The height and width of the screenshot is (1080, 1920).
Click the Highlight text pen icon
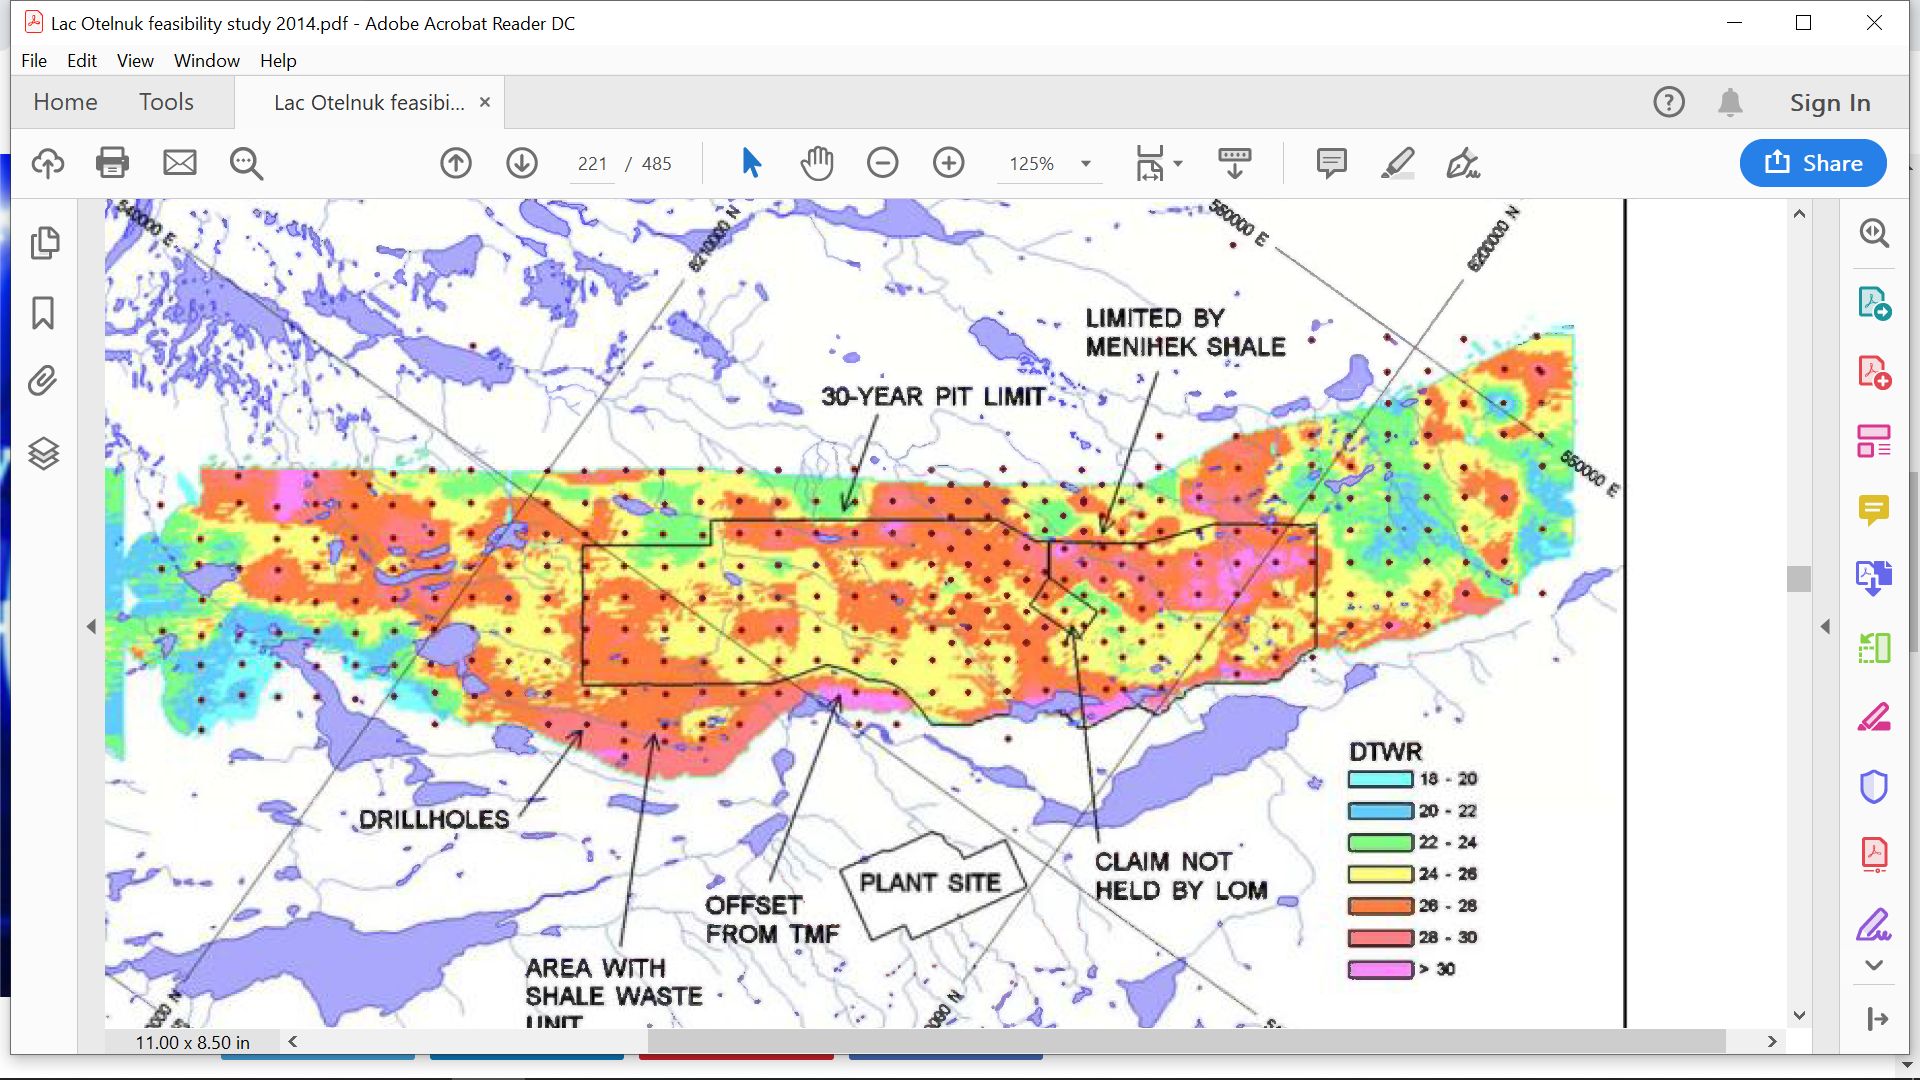tap(1397, 163)
